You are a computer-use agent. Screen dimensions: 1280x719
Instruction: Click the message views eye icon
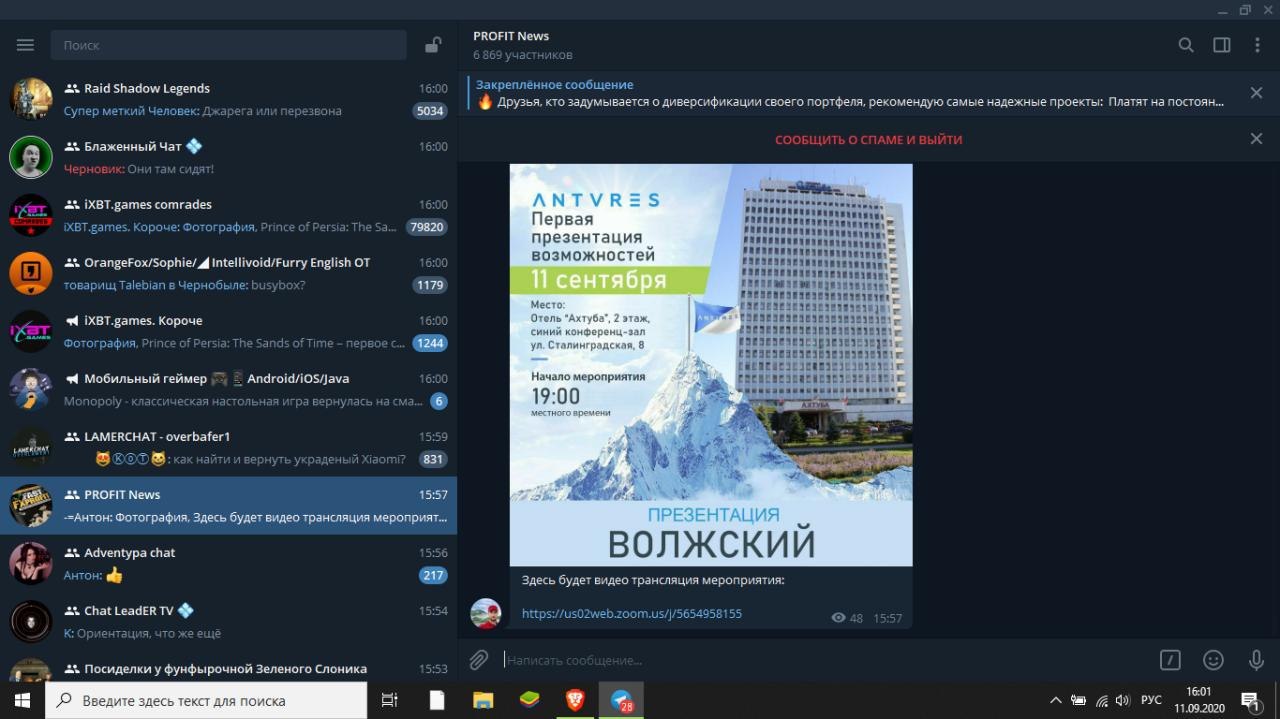pos(838,618)
